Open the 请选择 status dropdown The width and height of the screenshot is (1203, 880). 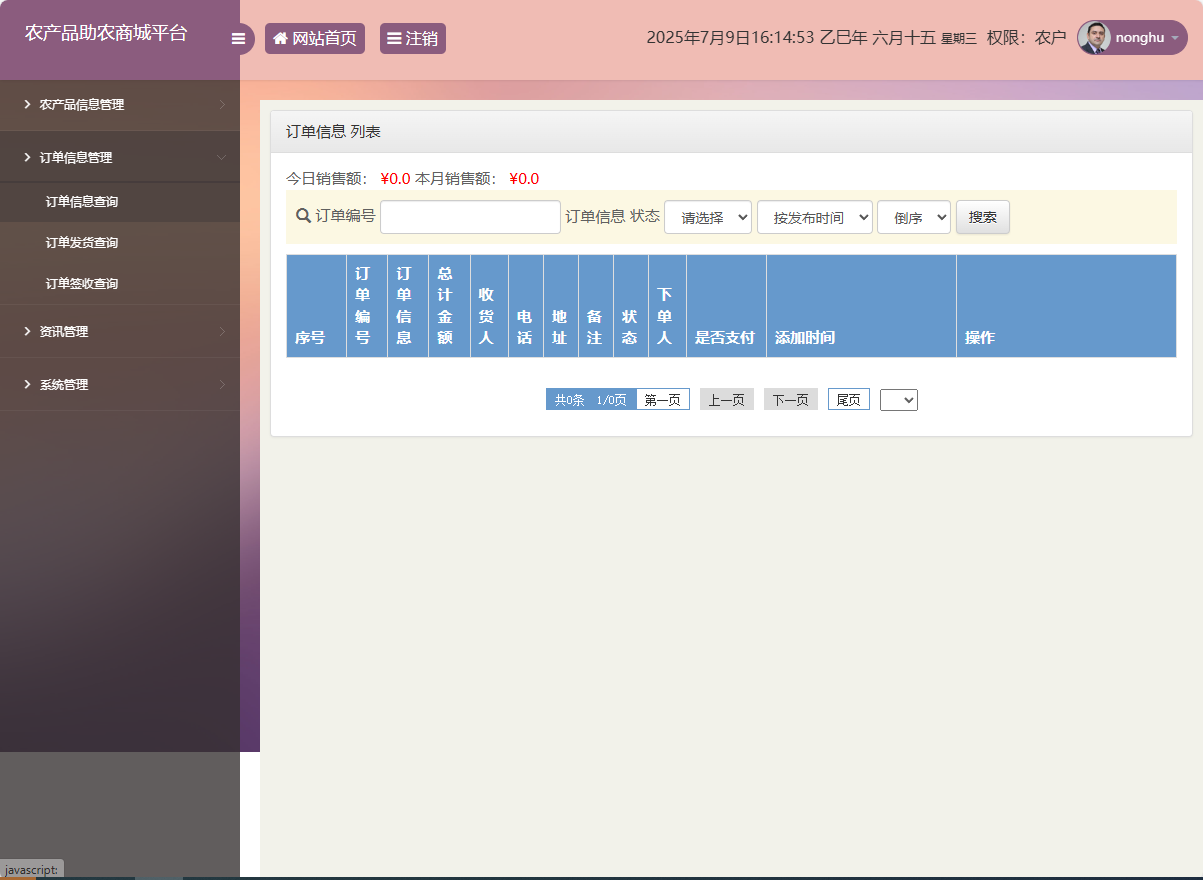[x=708, y=216]
